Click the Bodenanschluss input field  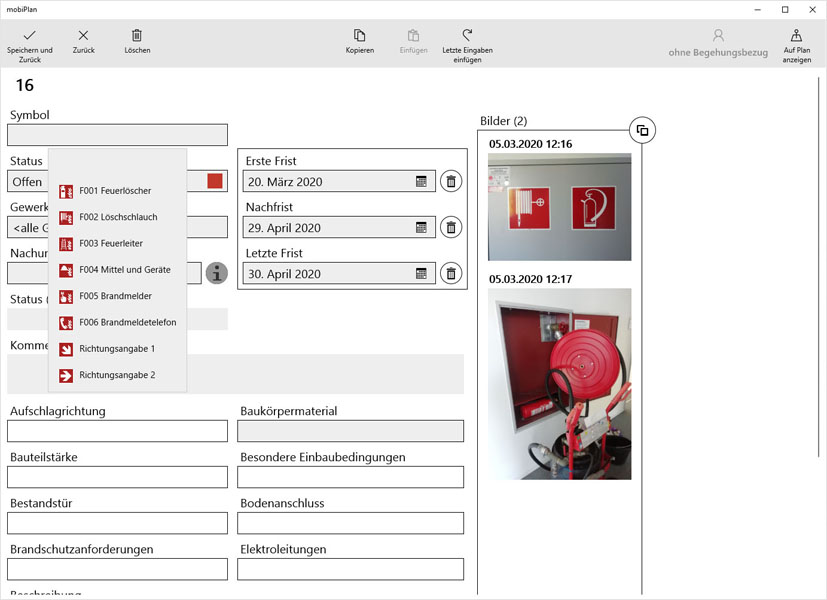coord(350,523)
